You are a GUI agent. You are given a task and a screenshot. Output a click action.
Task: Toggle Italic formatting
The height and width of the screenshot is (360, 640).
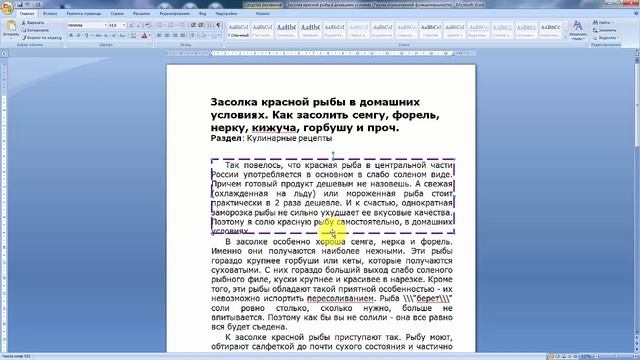tap(78, 36)
